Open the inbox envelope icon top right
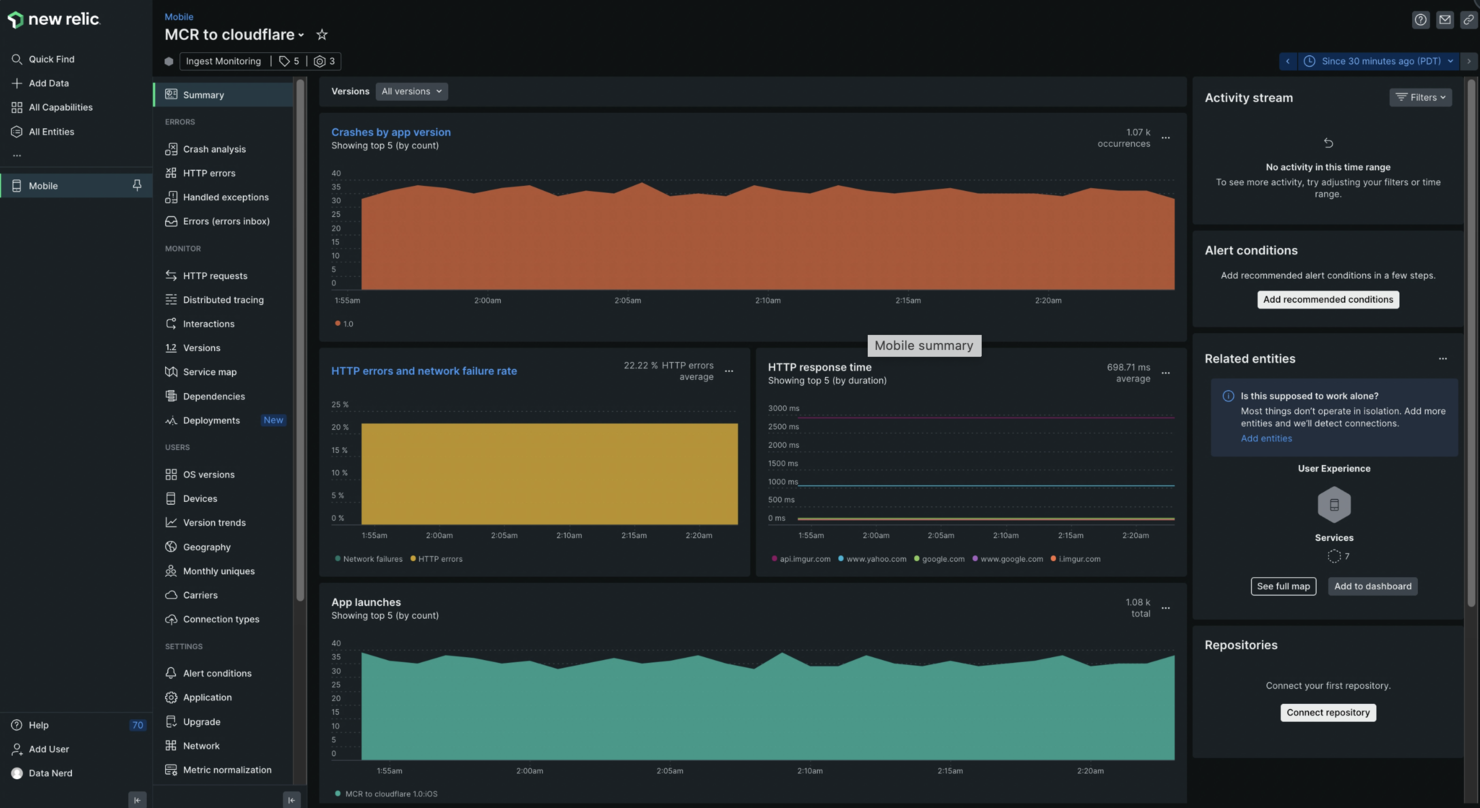 point(1444,19)
